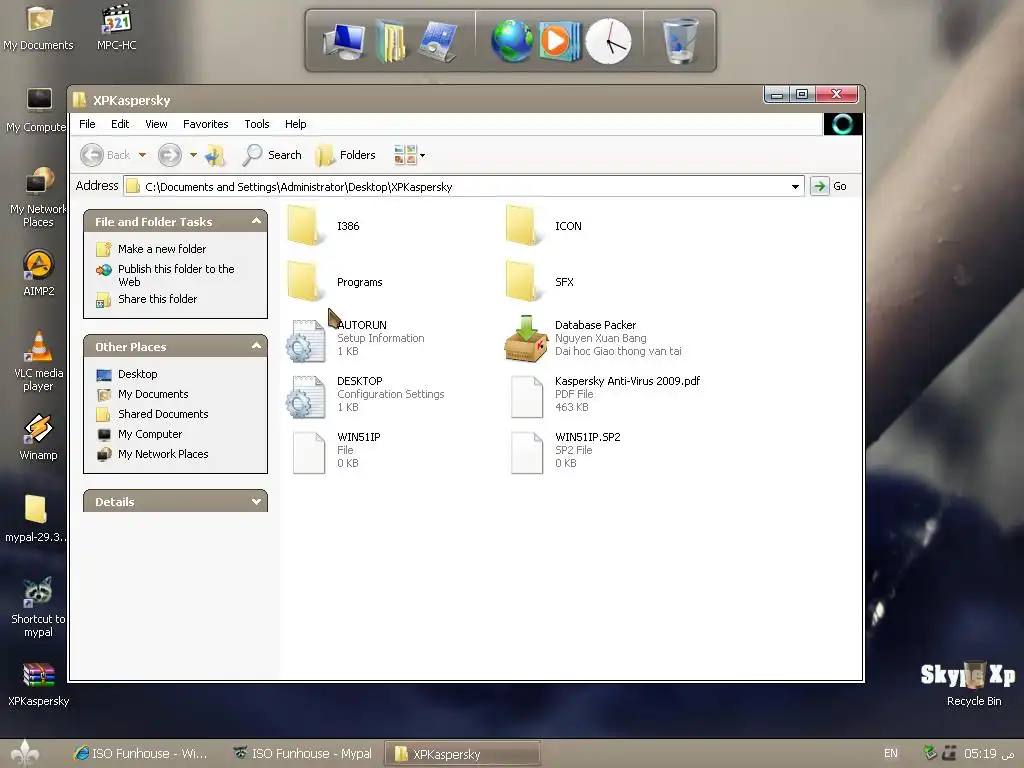Open the folders icon in the top dock
This screenshot has height=768, width=1024.
point(391,41)
